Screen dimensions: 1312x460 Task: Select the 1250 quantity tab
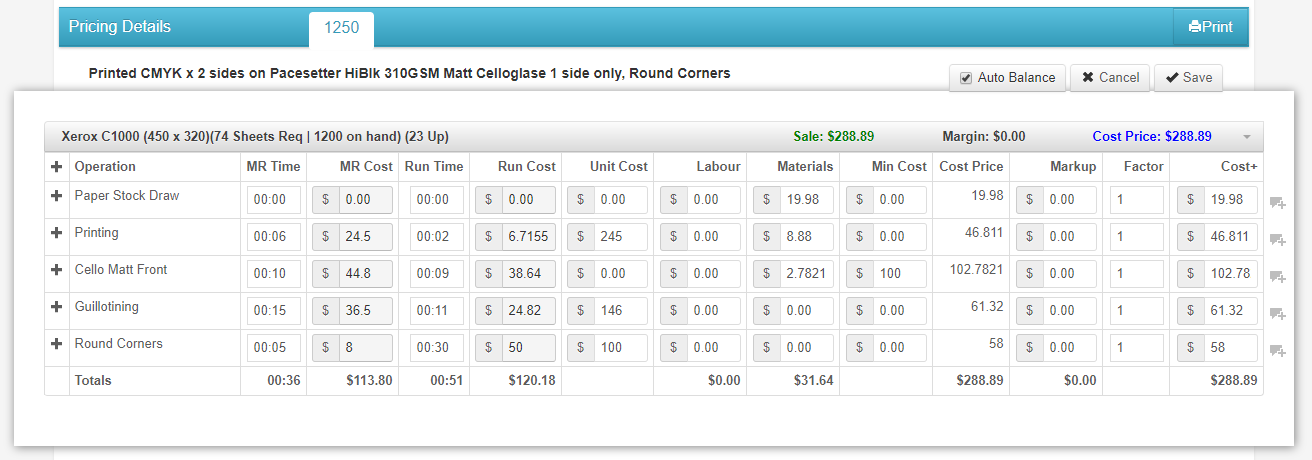(x=341, y=28)
